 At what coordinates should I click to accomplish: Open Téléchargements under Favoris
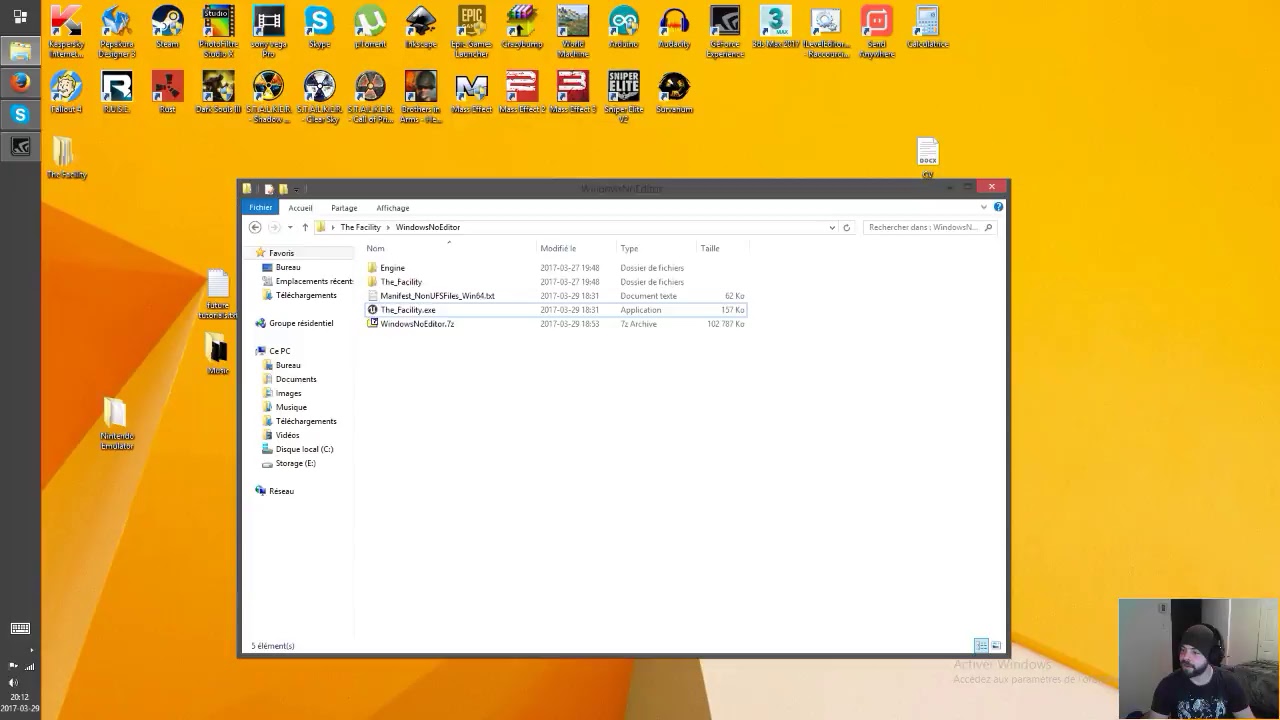click(306, 295)
